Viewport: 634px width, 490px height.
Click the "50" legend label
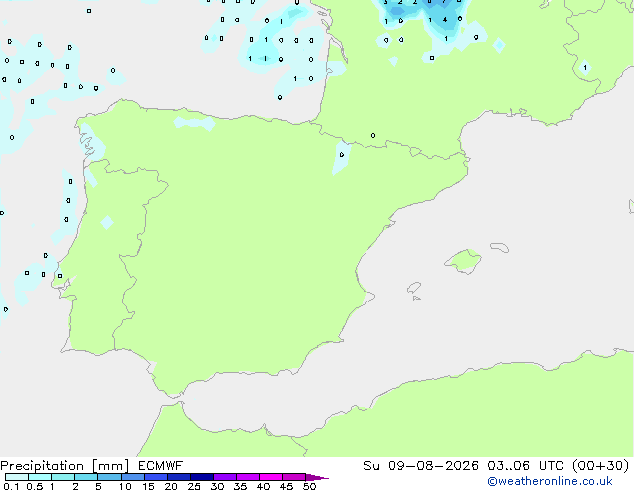[309, 486]
